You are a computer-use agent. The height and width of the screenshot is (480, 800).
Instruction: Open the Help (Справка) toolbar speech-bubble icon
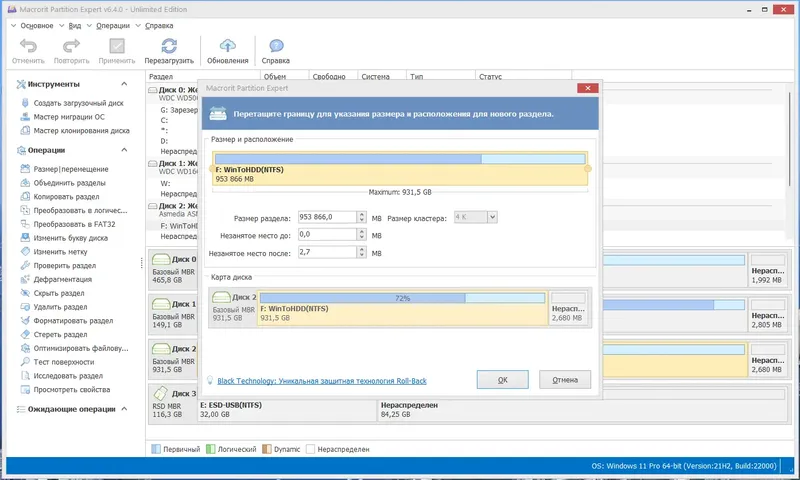[x=276, y=46]
